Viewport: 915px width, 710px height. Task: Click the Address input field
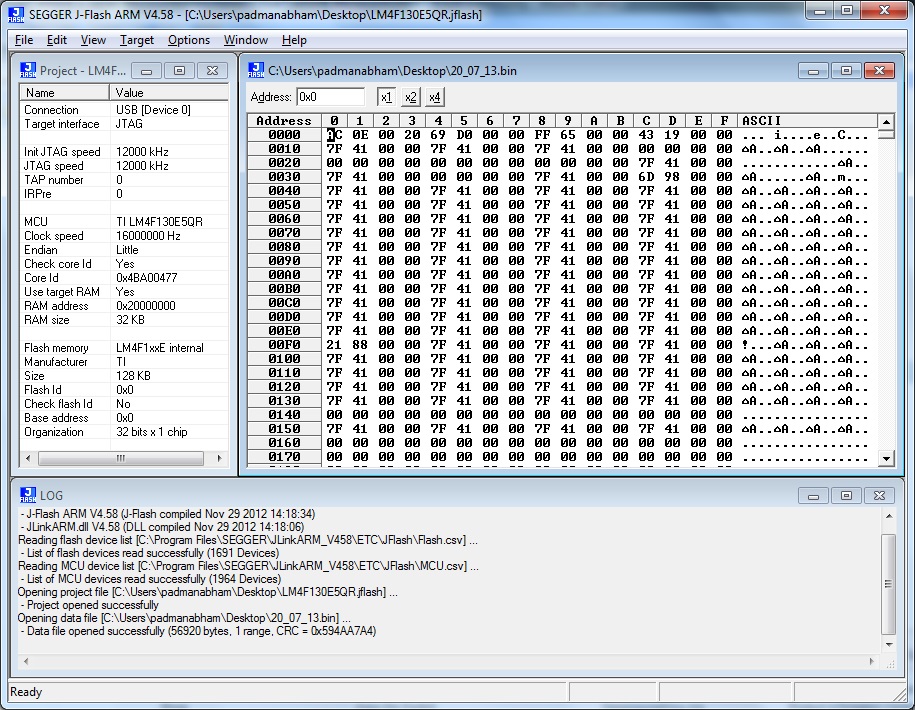[331, 97]
